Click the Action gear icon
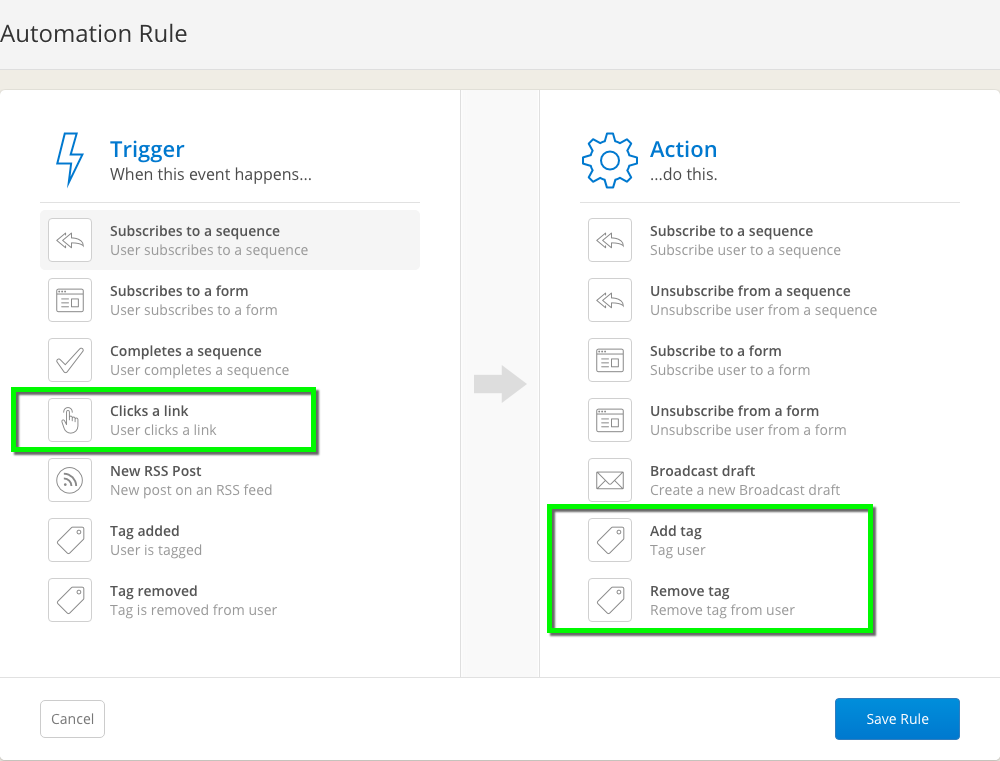This screenshot has width=1000, height=761. pos(610,160)
